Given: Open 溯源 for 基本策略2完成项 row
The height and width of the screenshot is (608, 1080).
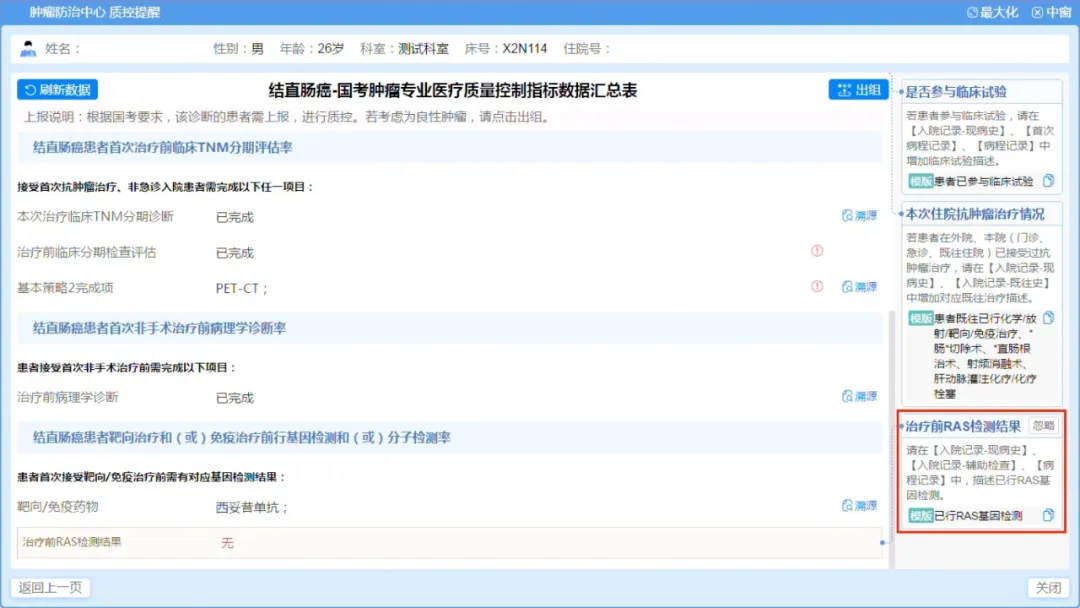Looking at the screenshot, I should coord(860,286).
